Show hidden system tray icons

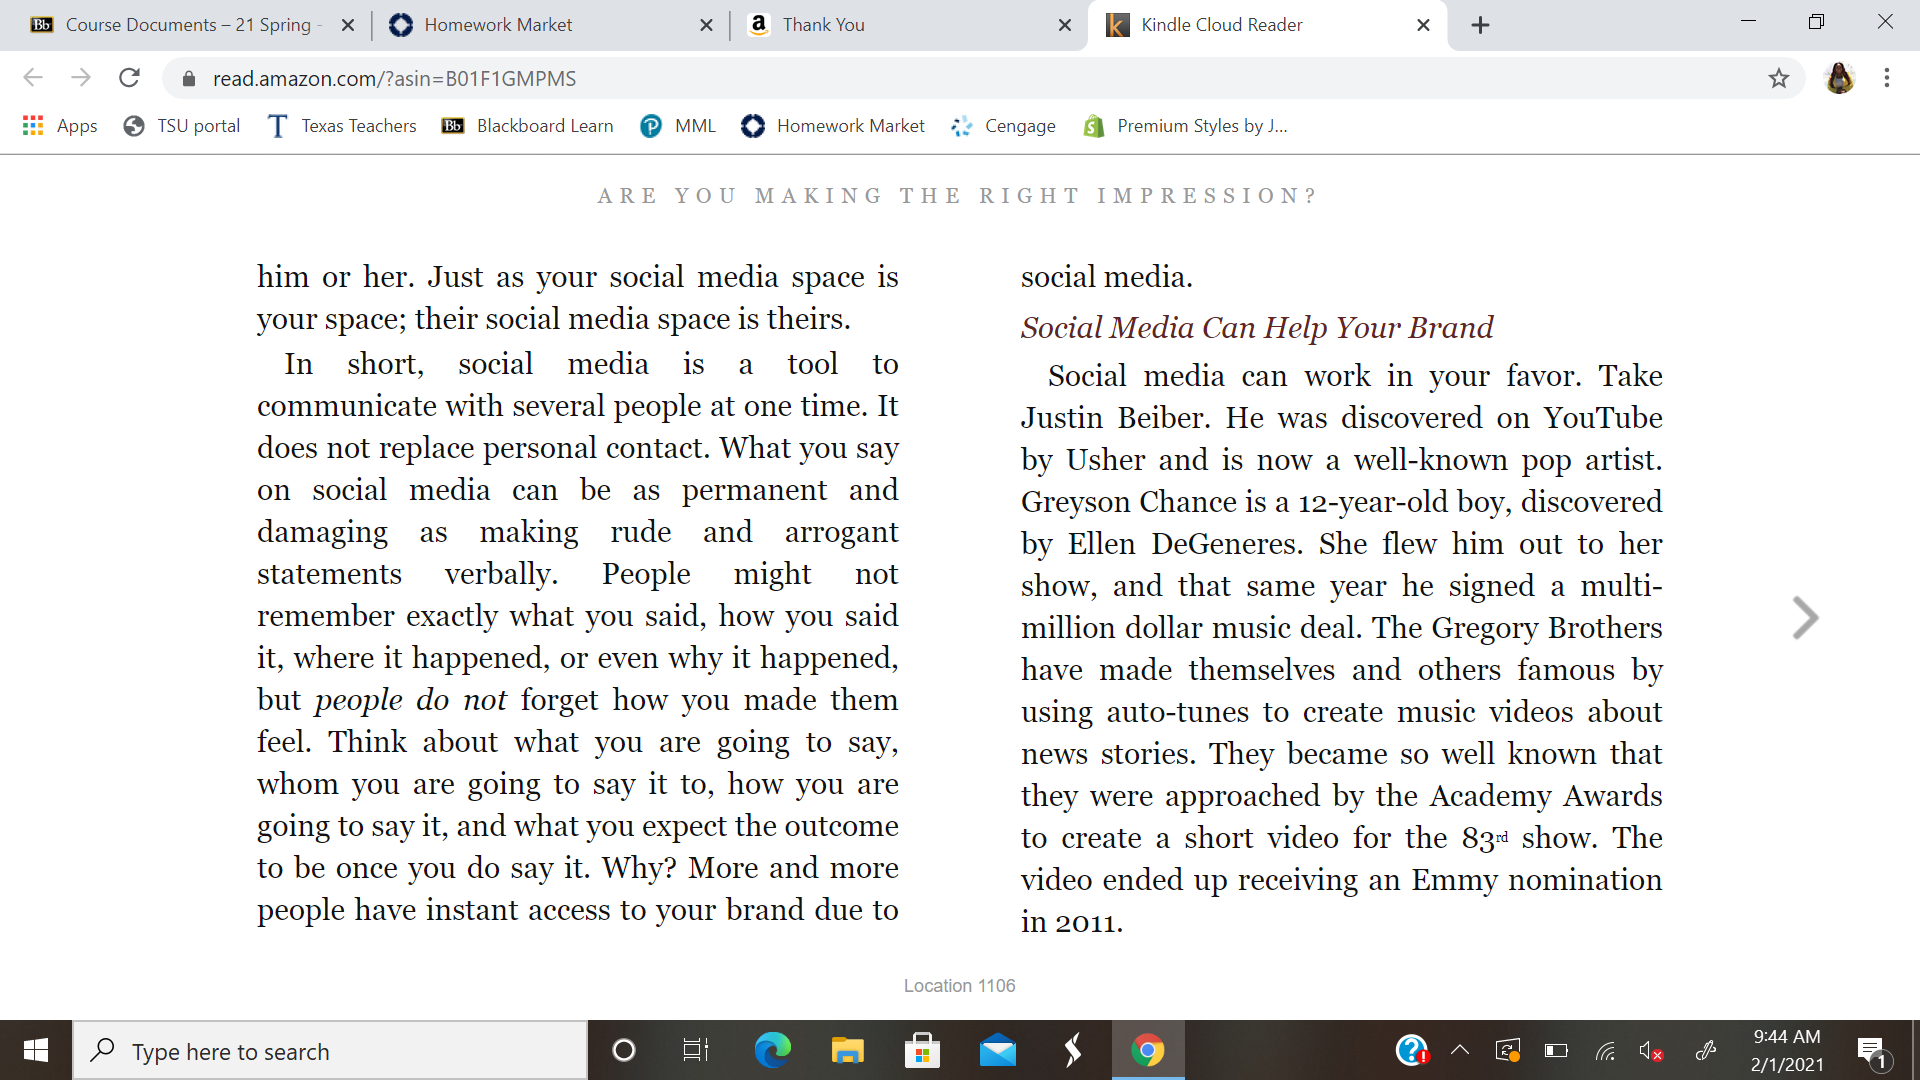1460,1050
